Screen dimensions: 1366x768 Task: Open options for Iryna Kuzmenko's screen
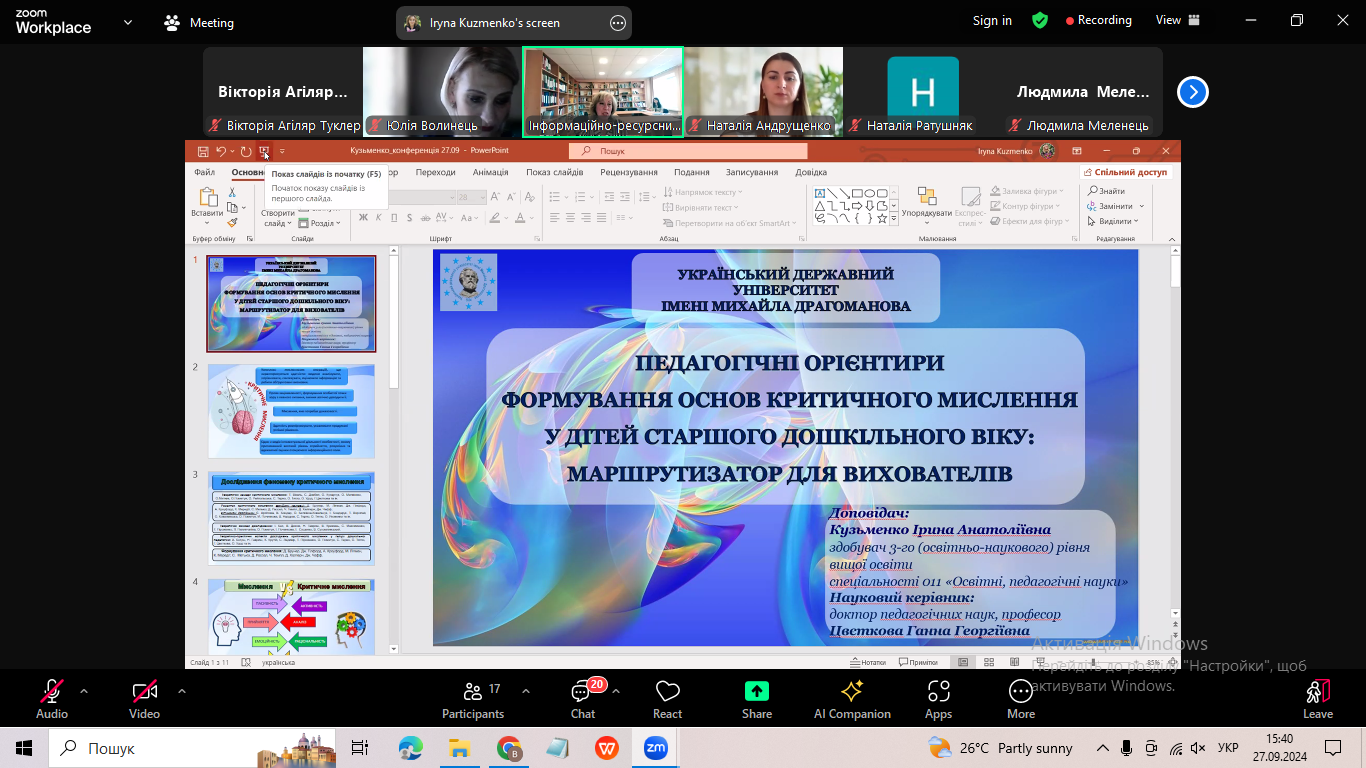pos(617,22)
